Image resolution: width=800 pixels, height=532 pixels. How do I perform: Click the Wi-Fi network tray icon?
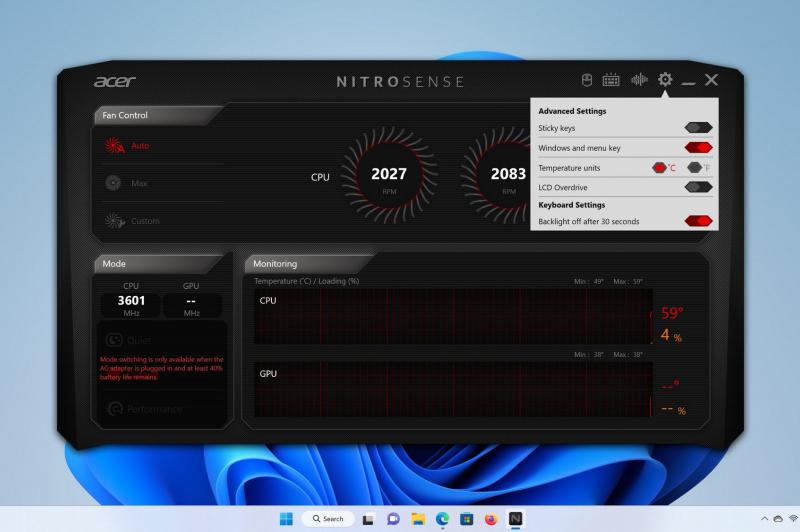(793, 519)
